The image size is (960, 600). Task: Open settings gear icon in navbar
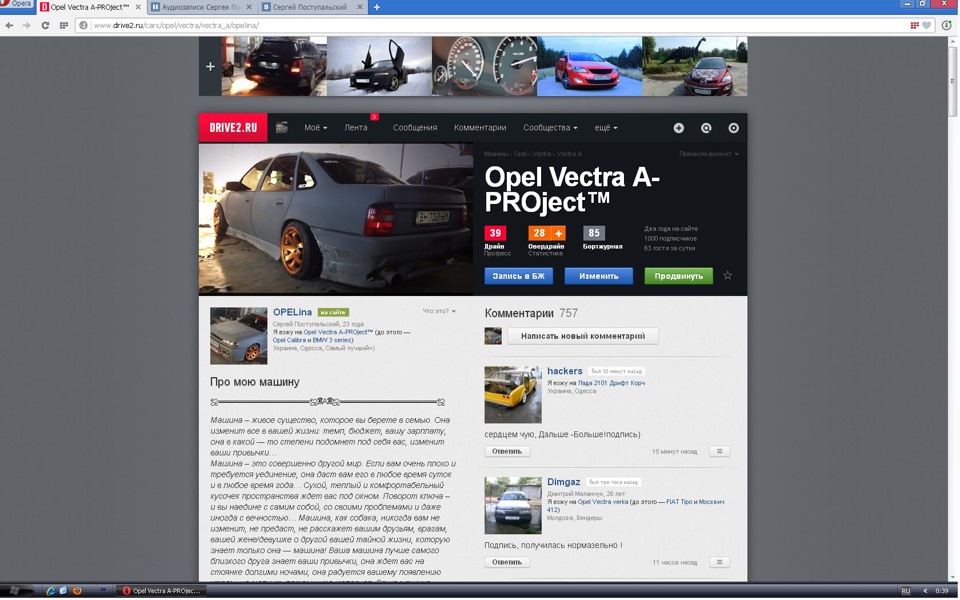(733, 128)
